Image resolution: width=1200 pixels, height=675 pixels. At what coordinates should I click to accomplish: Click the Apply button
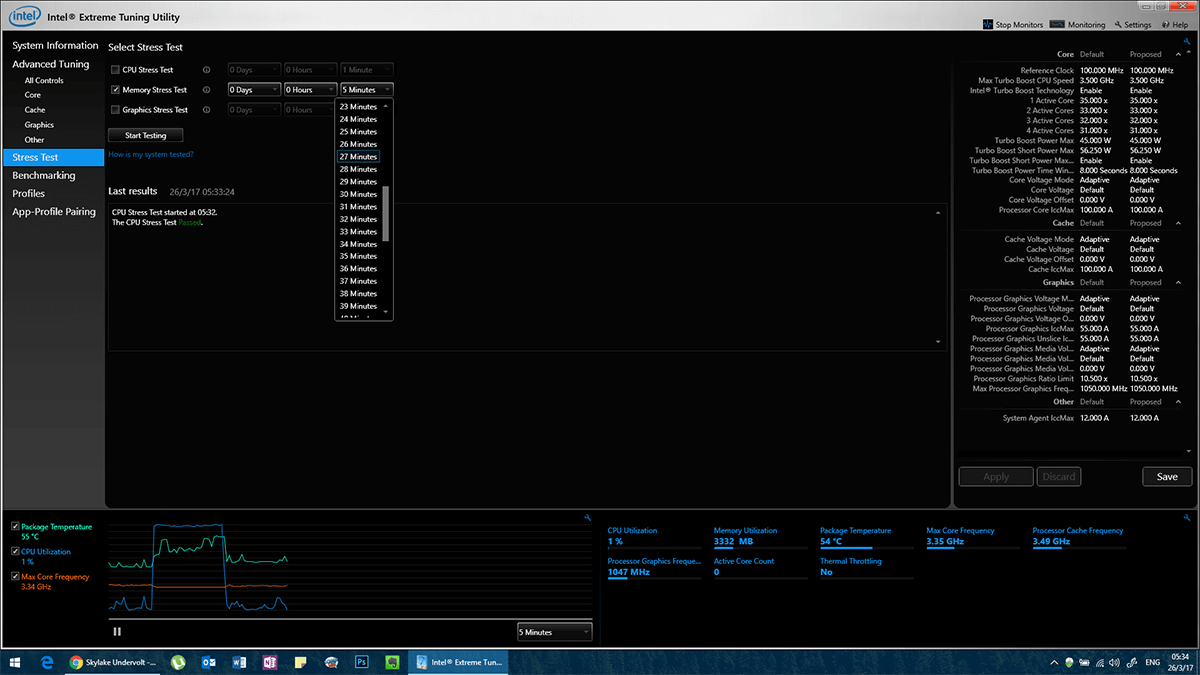pyautogui.click(x=996, y=477)
